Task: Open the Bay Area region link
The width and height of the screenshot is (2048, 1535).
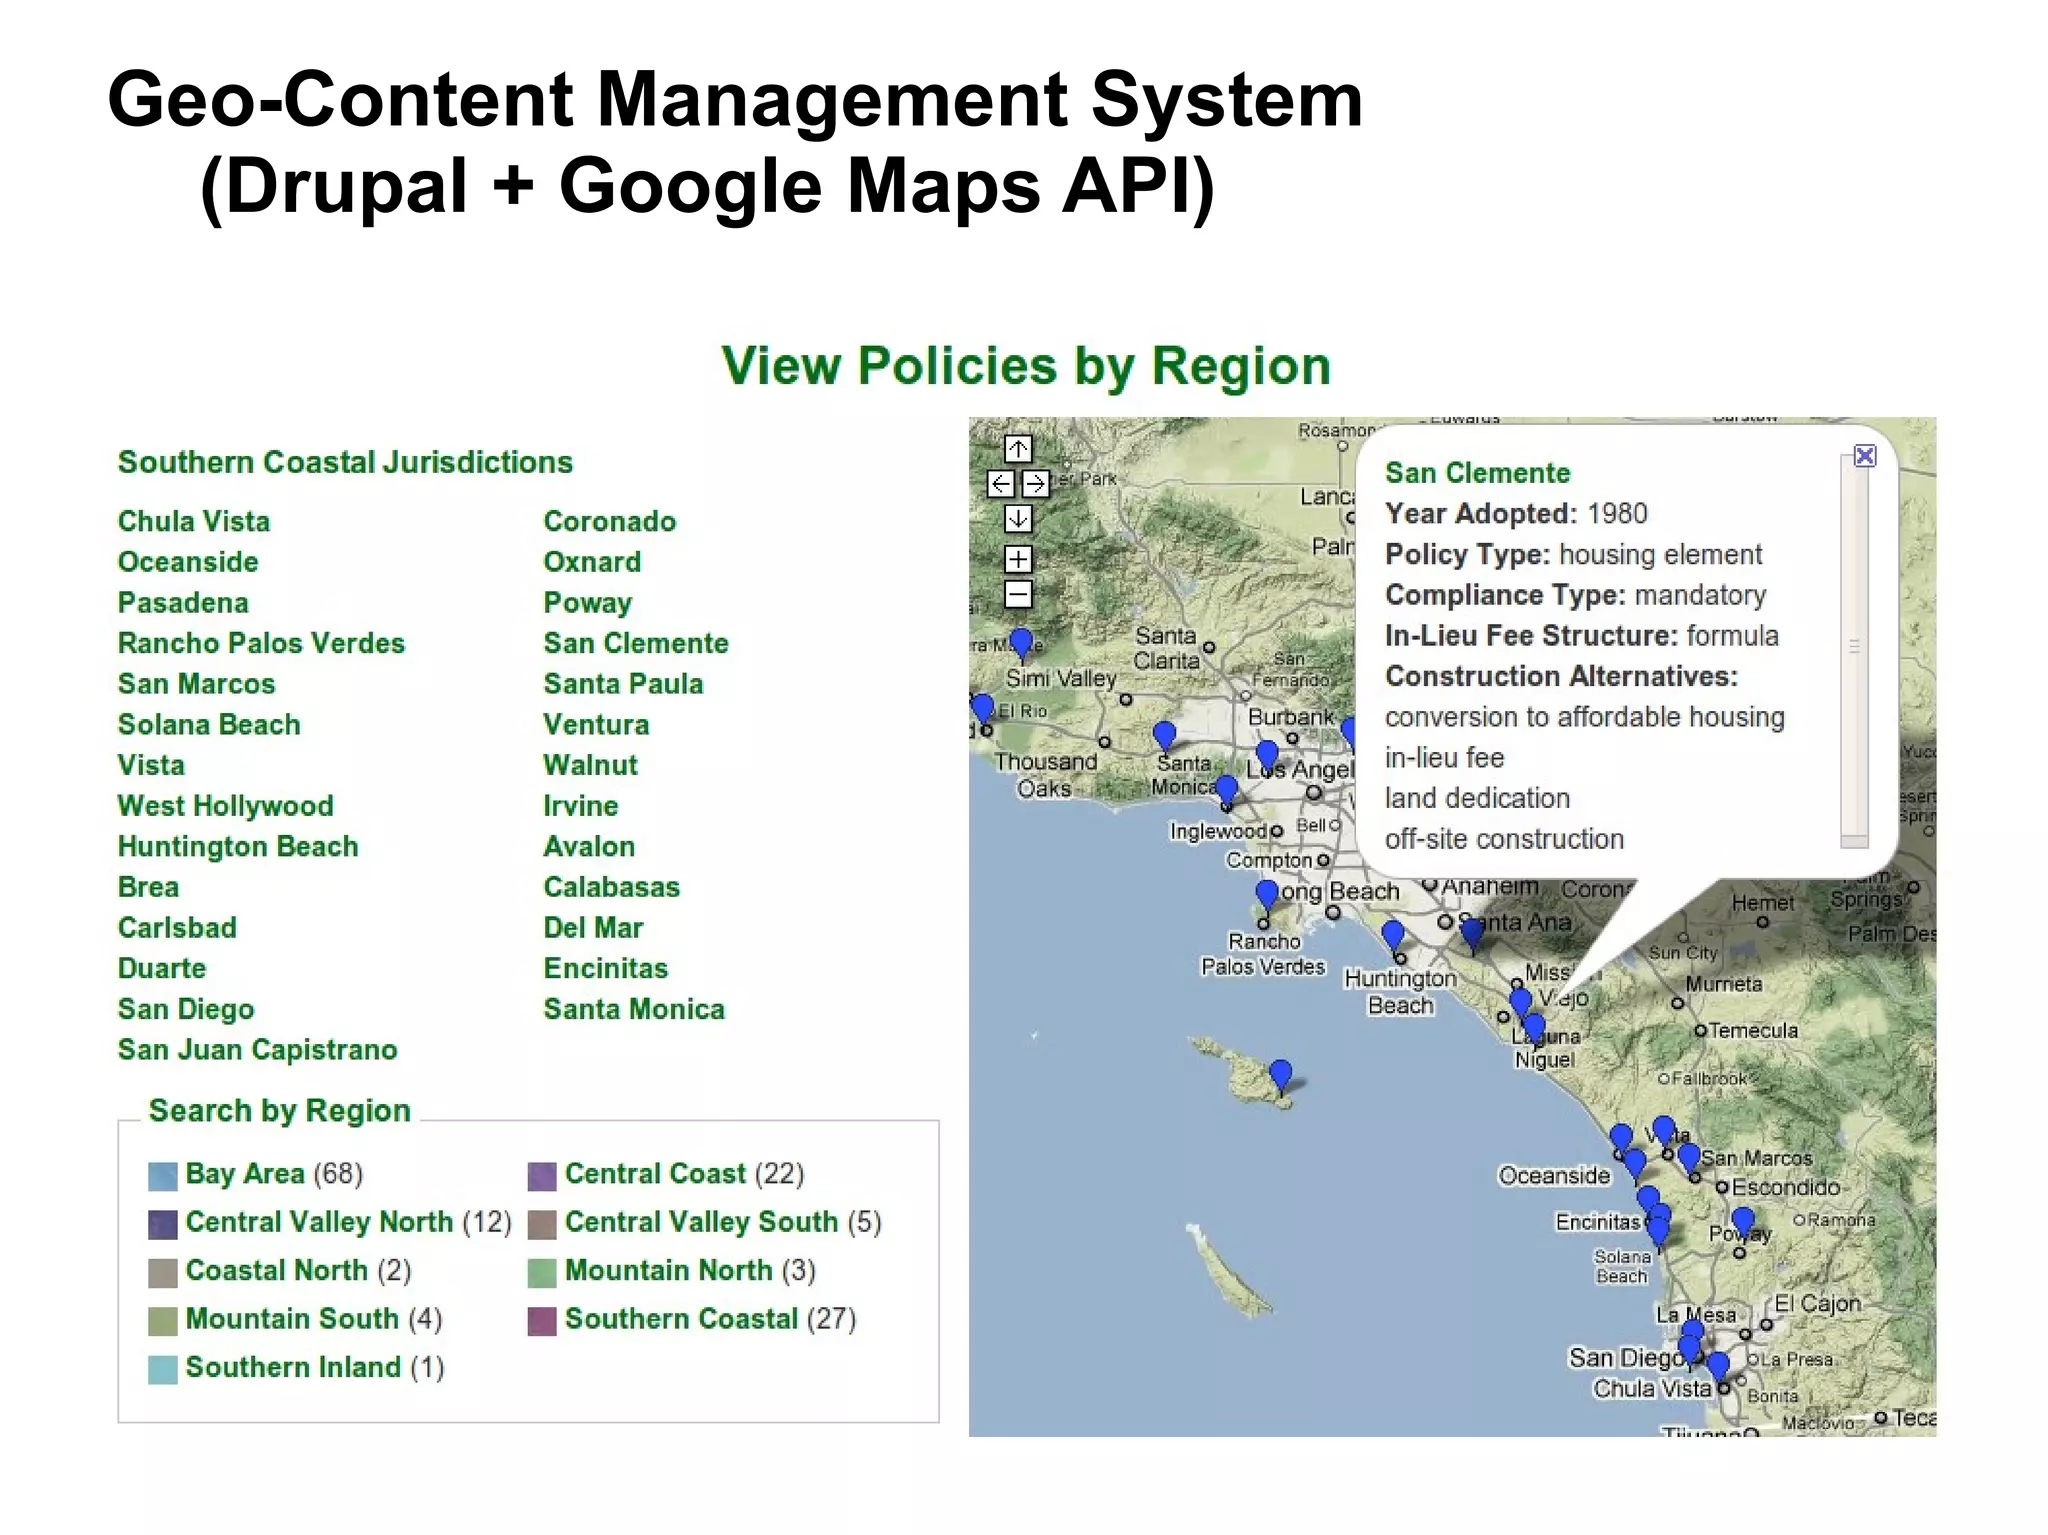Action: 245,1173
